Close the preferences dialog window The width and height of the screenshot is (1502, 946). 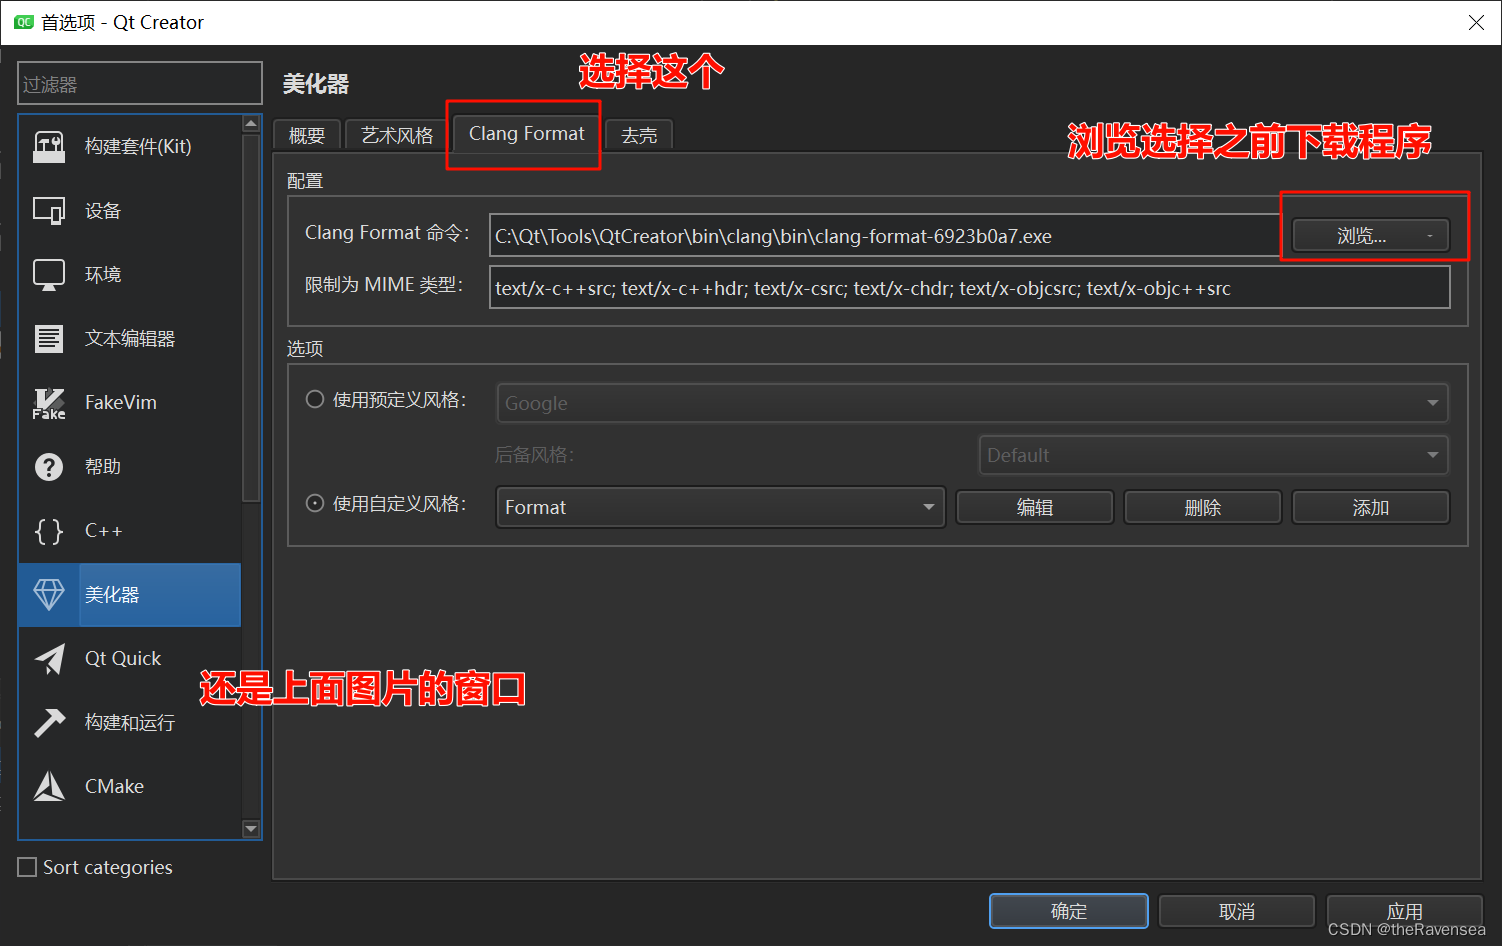coord(1476,22)
